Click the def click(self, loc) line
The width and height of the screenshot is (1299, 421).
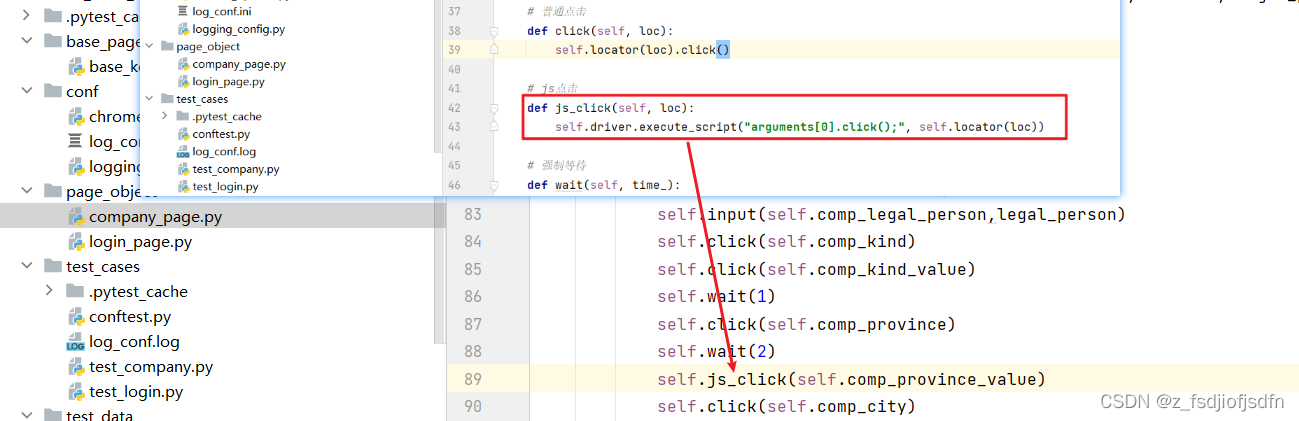coord(600,31)
